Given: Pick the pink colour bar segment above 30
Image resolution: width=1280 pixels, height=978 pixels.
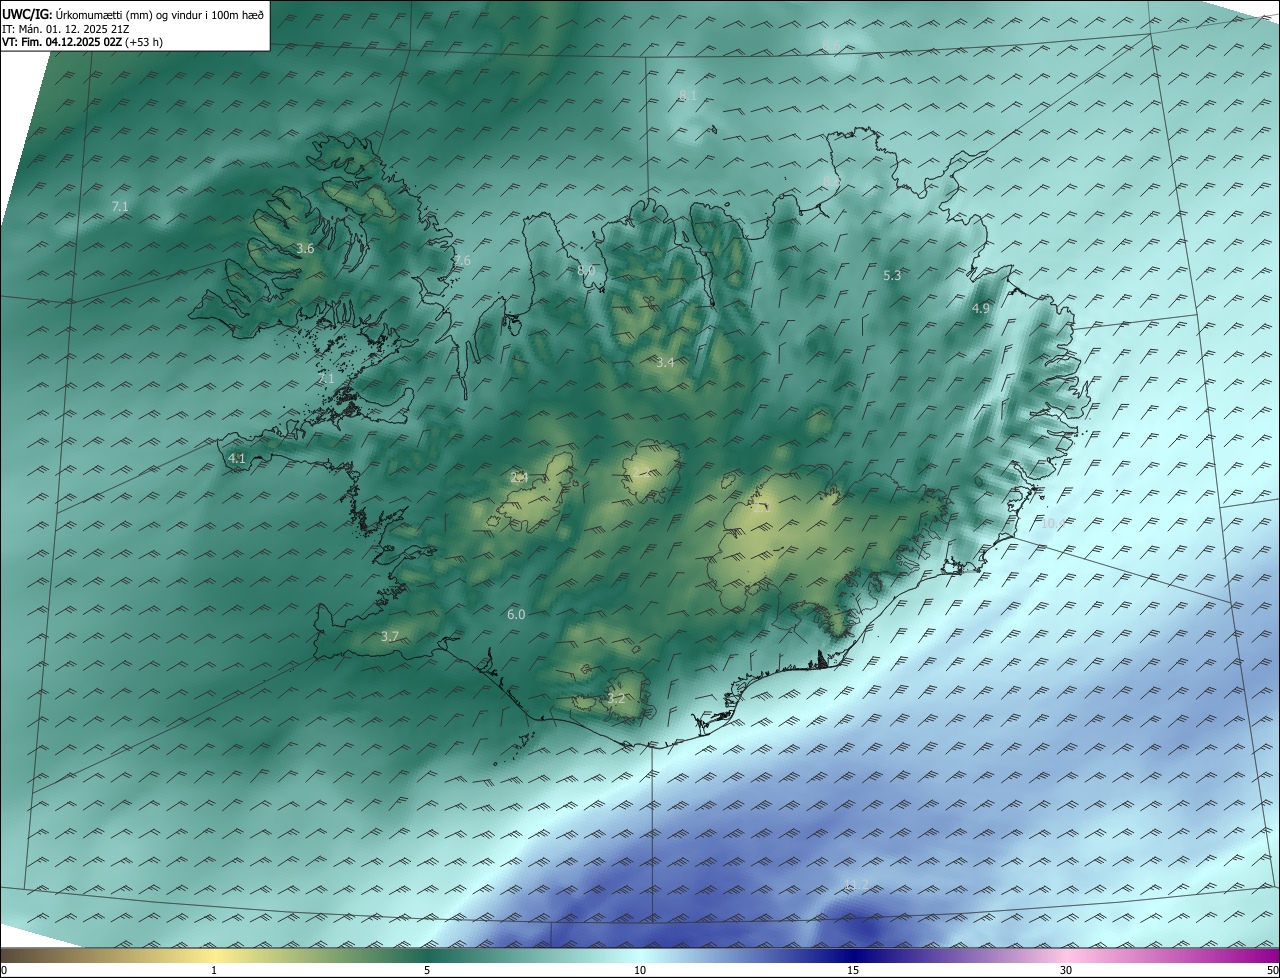Looking at the screenshot, I should 1066,955.
